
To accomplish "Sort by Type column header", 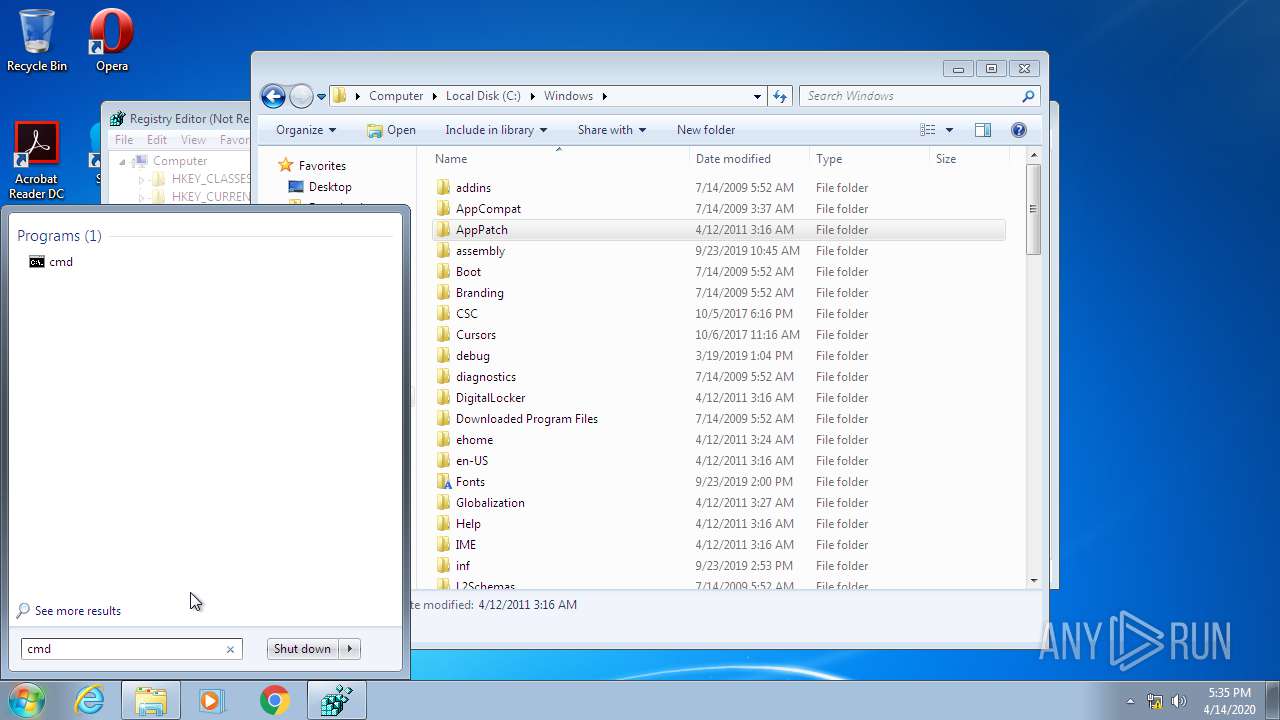I will (x=868, y=159).
